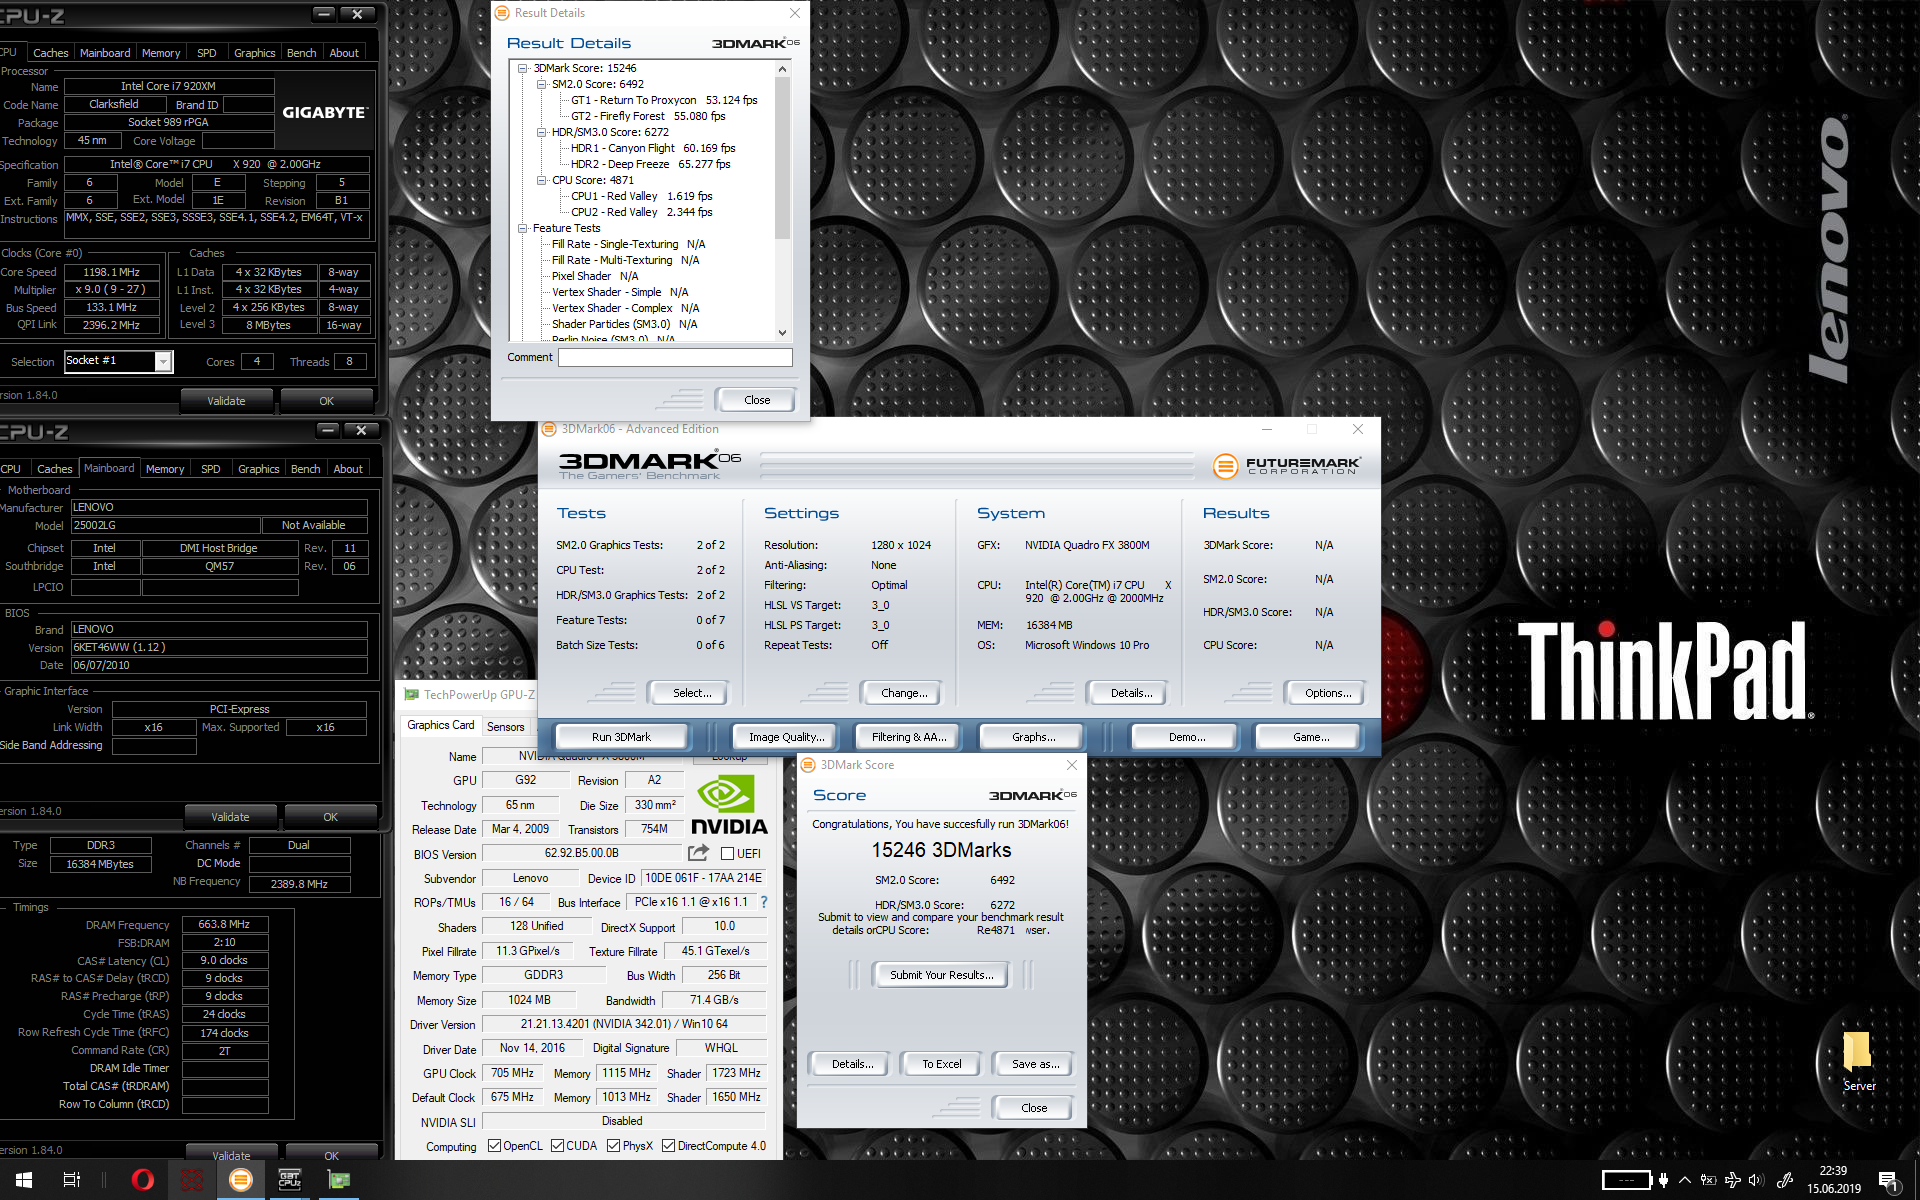The width and height of the screenshot is (1920, 1200).
Task: Open Memory tab in top CPU-Z window
Action: pos(161,53)
